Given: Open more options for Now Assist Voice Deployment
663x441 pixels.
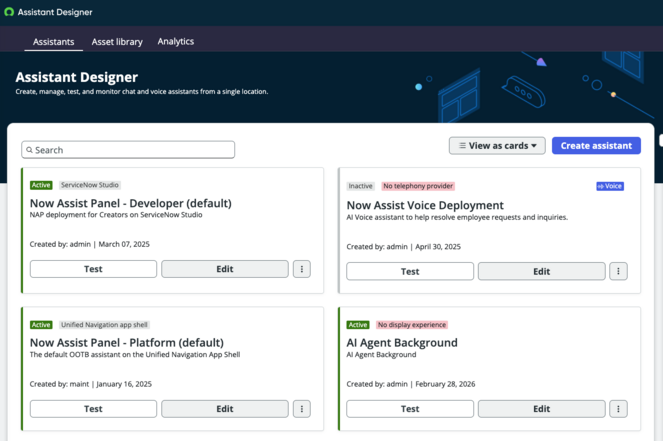Looking at the screenshot, I should (x=618, y=271).
